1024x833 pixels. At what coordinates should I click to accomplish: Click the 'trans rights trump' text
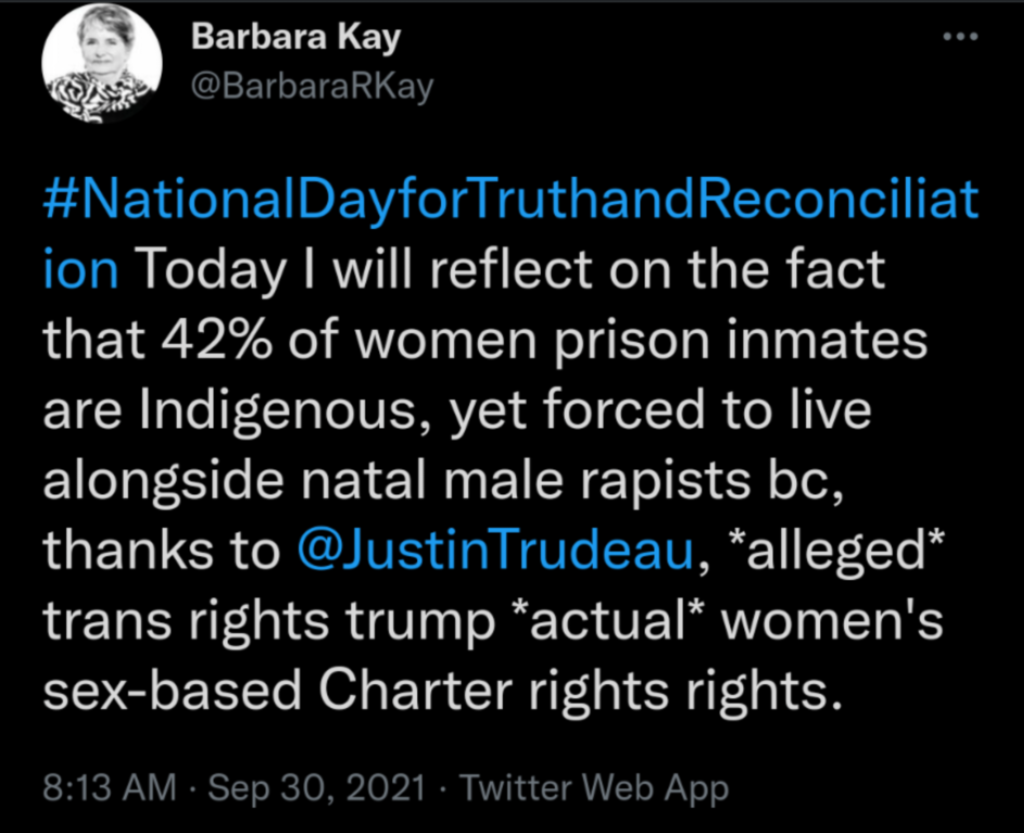[x=270, y=621]
